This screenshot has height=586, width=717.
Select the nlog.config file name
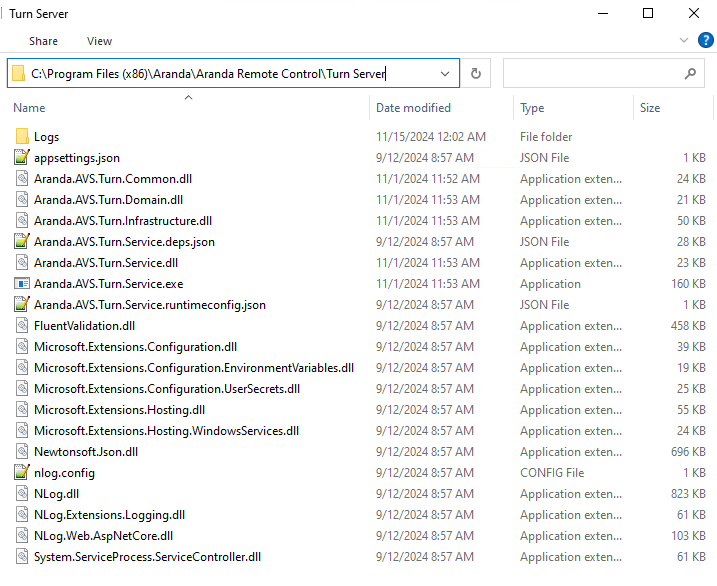coord(64,473)
